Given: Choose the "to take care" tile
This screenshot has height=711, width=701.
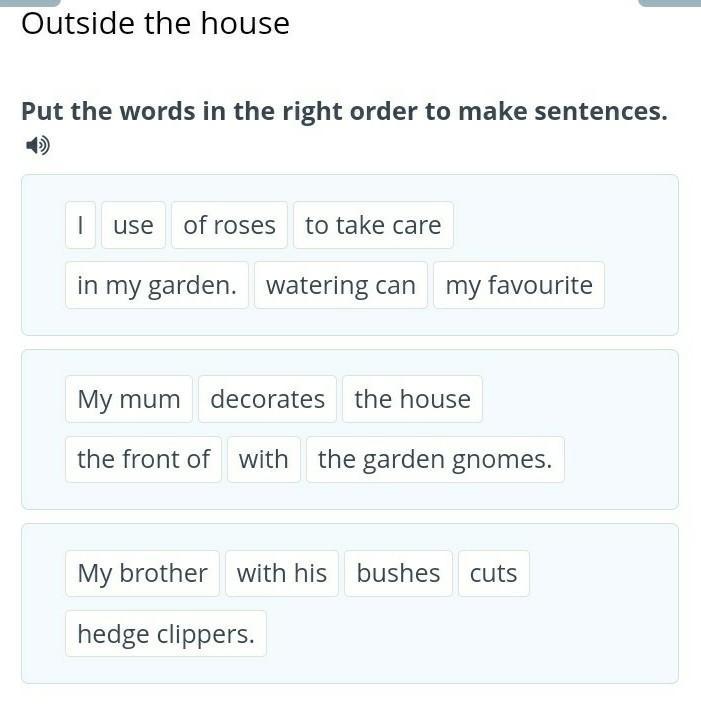Looking at the screenshot, I should 373,225.
